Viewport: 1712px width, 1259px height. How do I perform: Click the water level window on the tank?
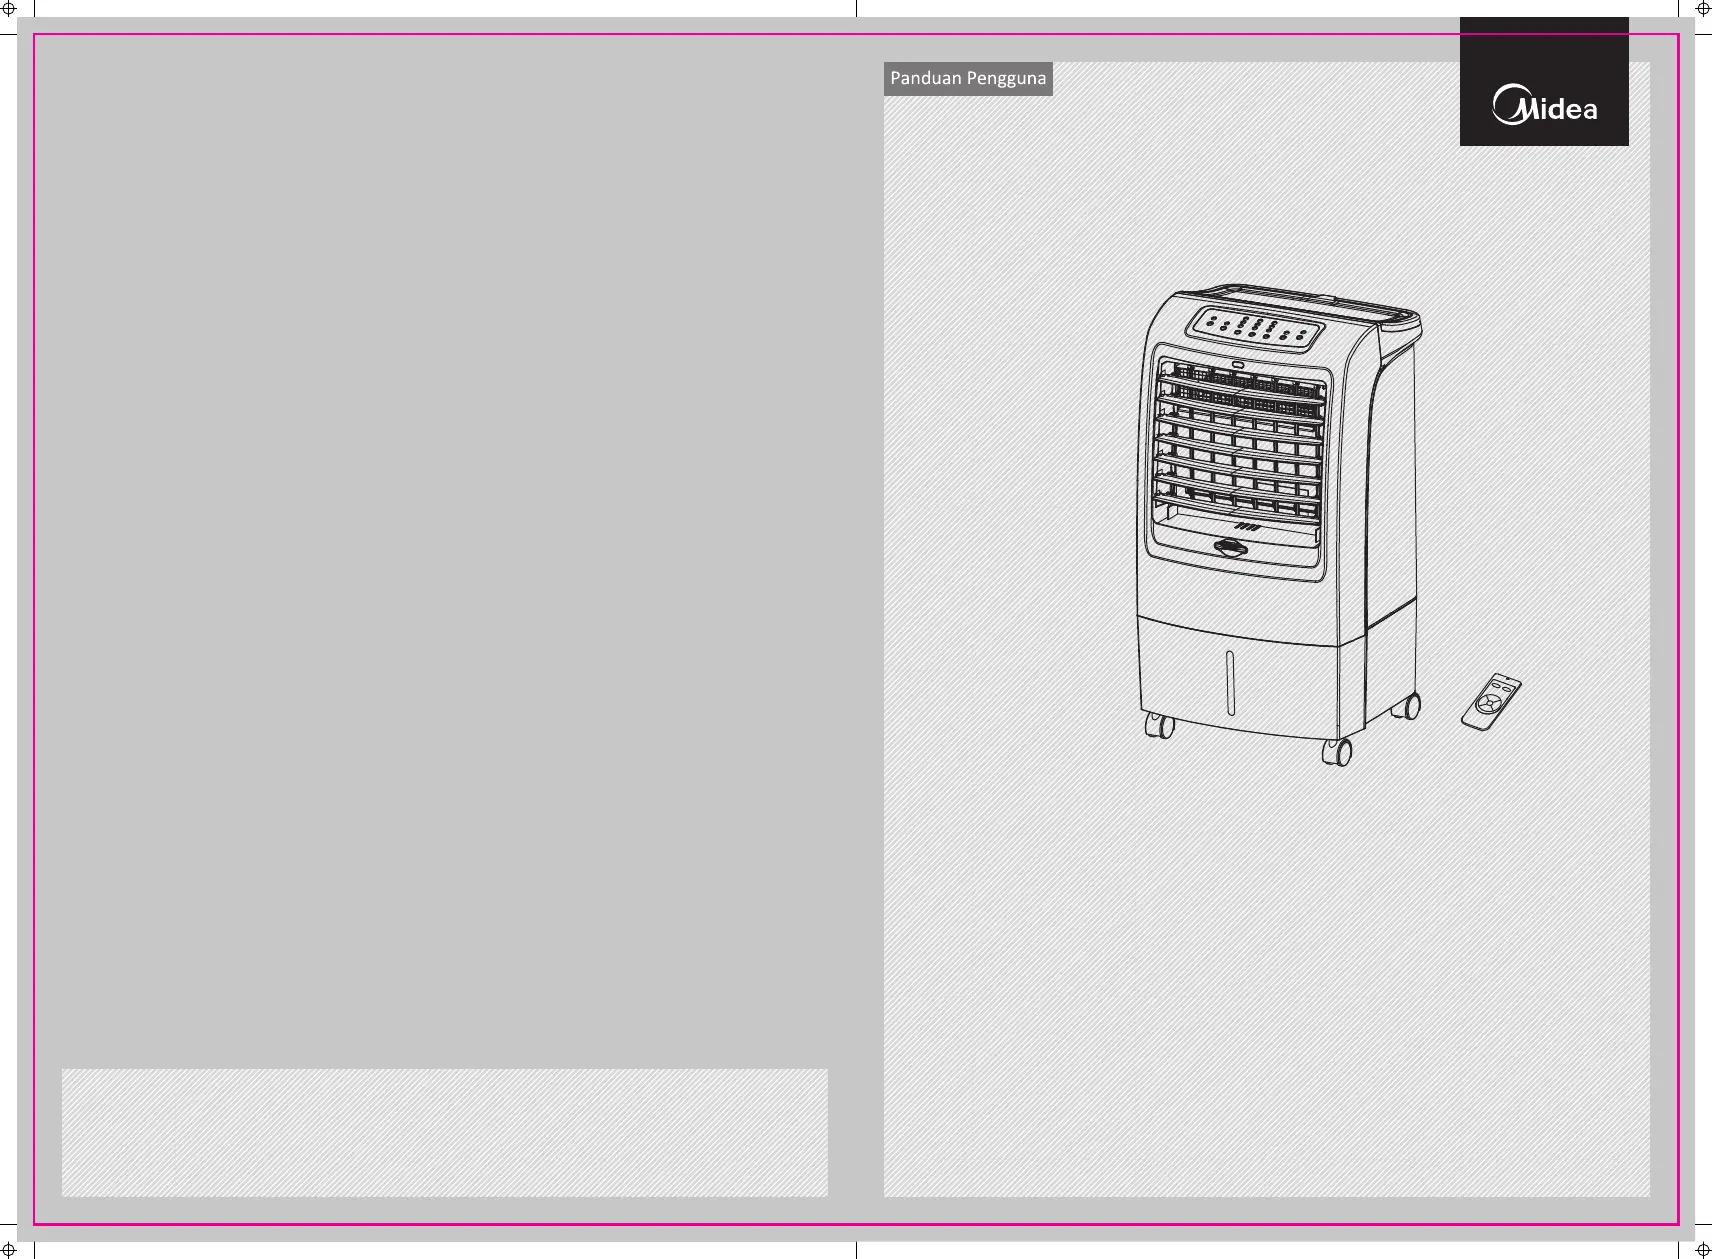pyautogui.click(x=1230, y=683)
